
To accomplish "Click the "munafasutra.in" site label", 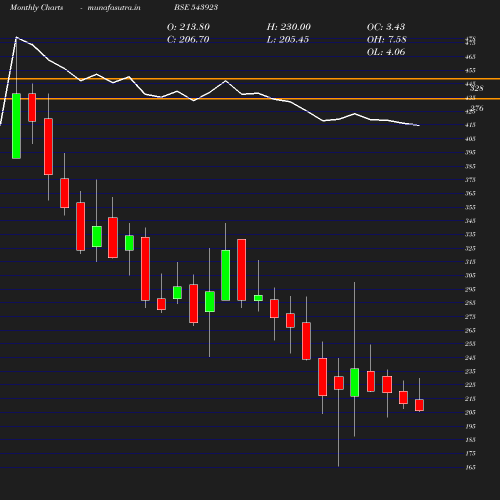I will tap(114, 7).
